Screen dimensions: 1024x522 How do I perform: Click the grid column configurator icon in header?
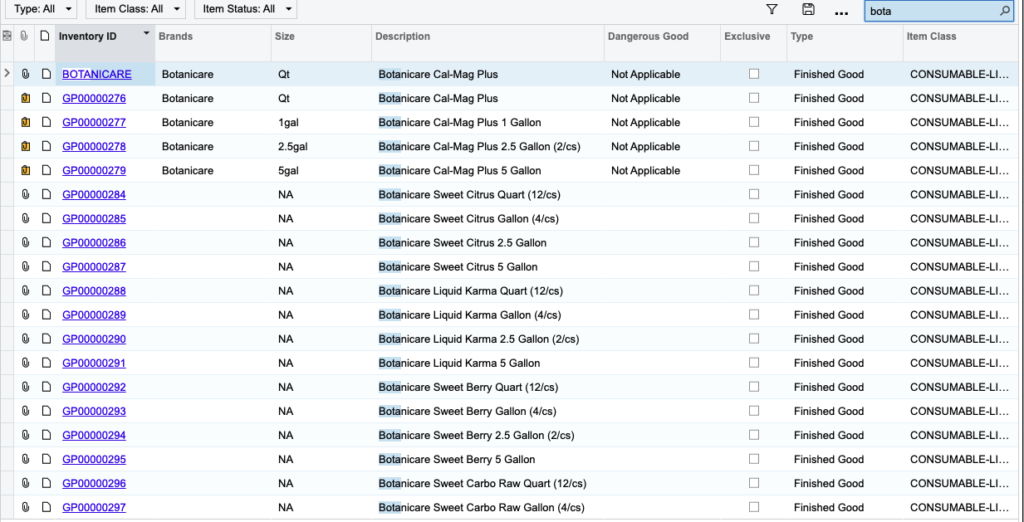[7, 37]
